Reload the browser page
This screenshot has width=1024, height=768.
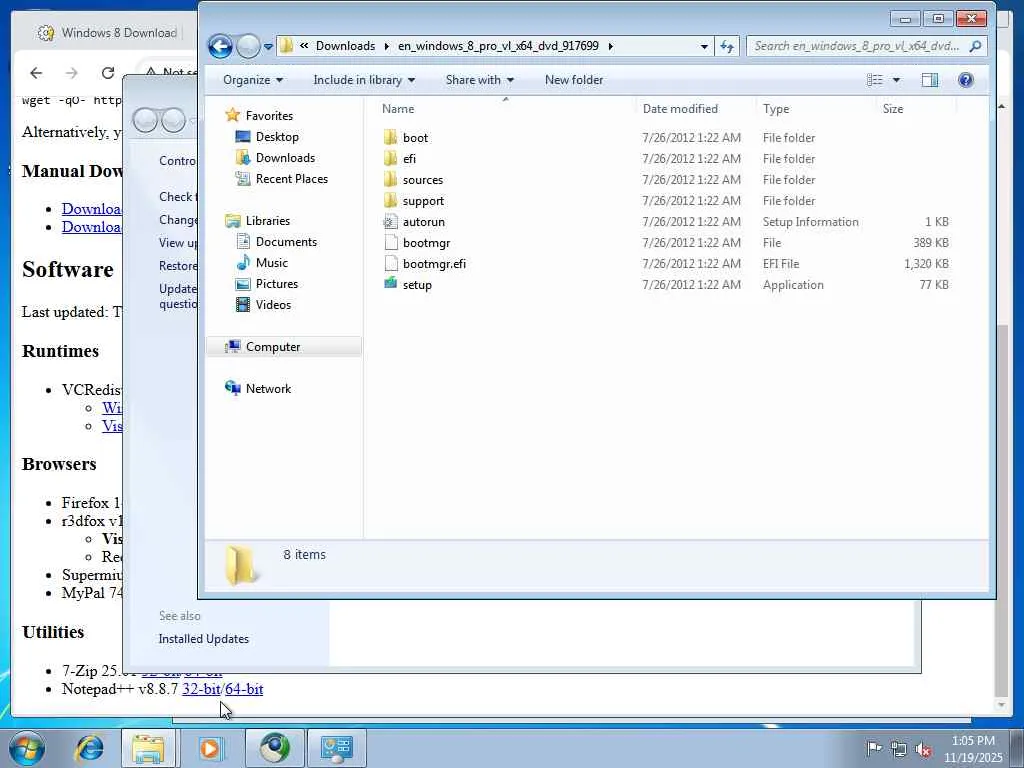108,73
